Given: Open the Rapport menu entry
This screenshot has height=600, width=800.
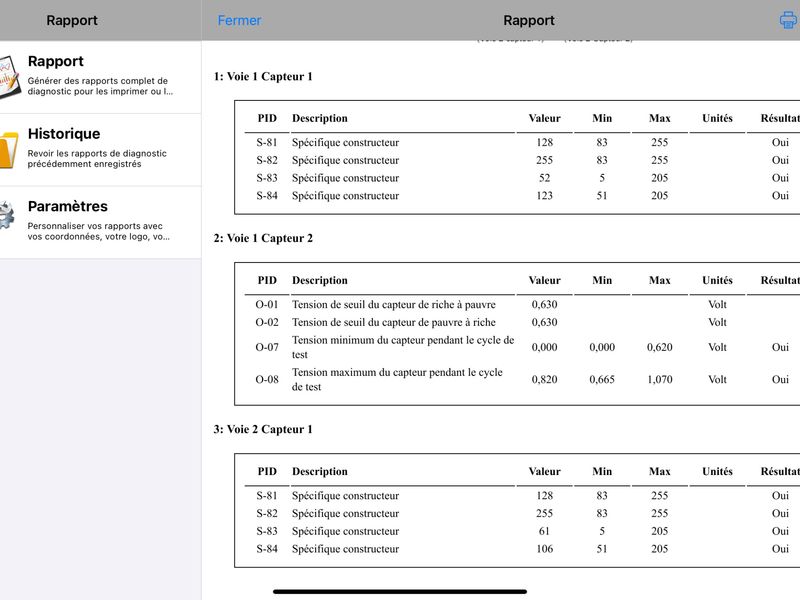Looking at the screenshot, I should point(101,77).
